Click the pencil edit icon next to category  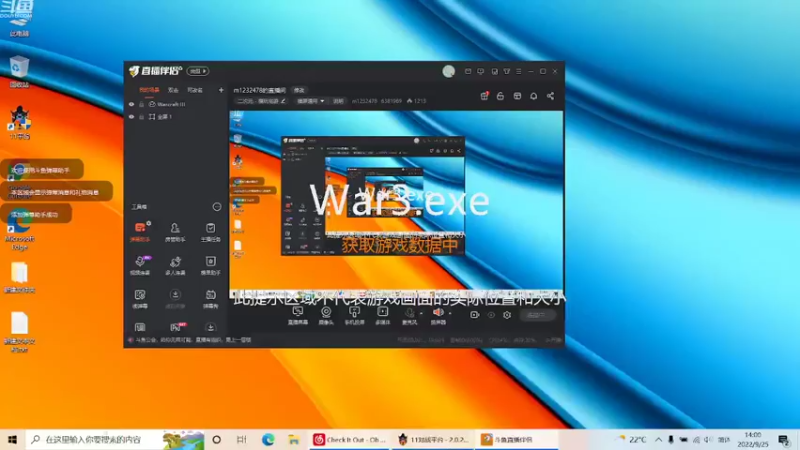click(x=283, y=101)
